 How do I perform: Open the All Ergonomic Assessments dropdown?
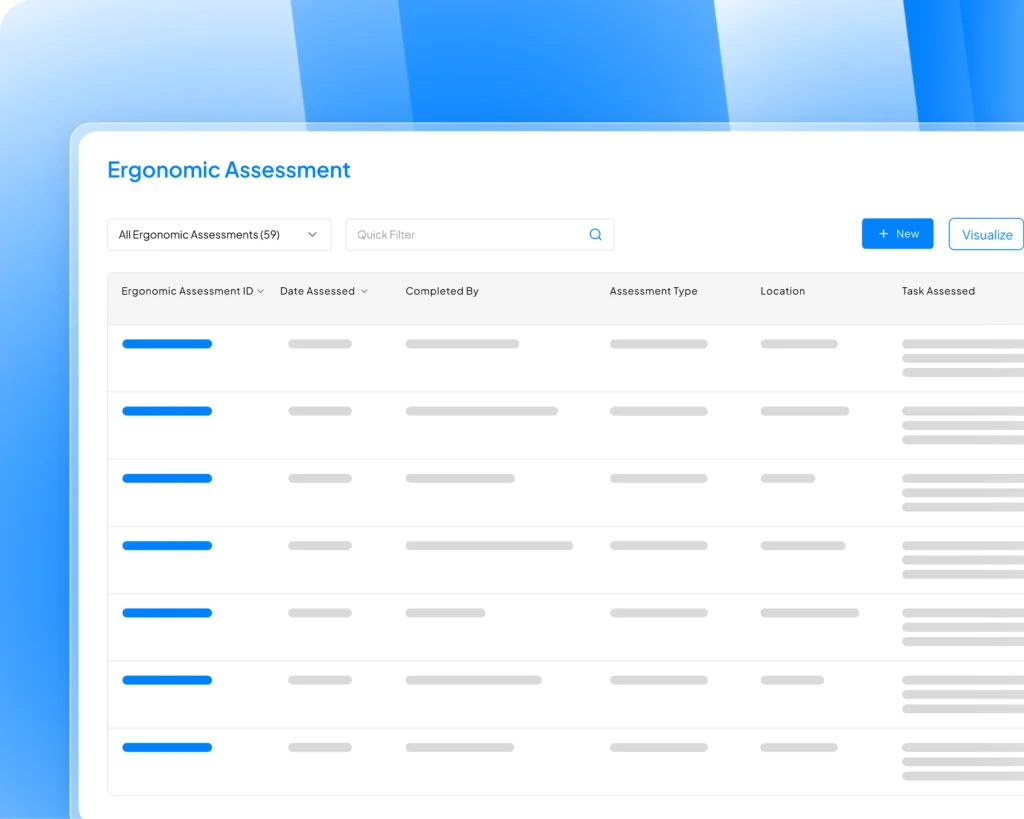click(218, 234)
